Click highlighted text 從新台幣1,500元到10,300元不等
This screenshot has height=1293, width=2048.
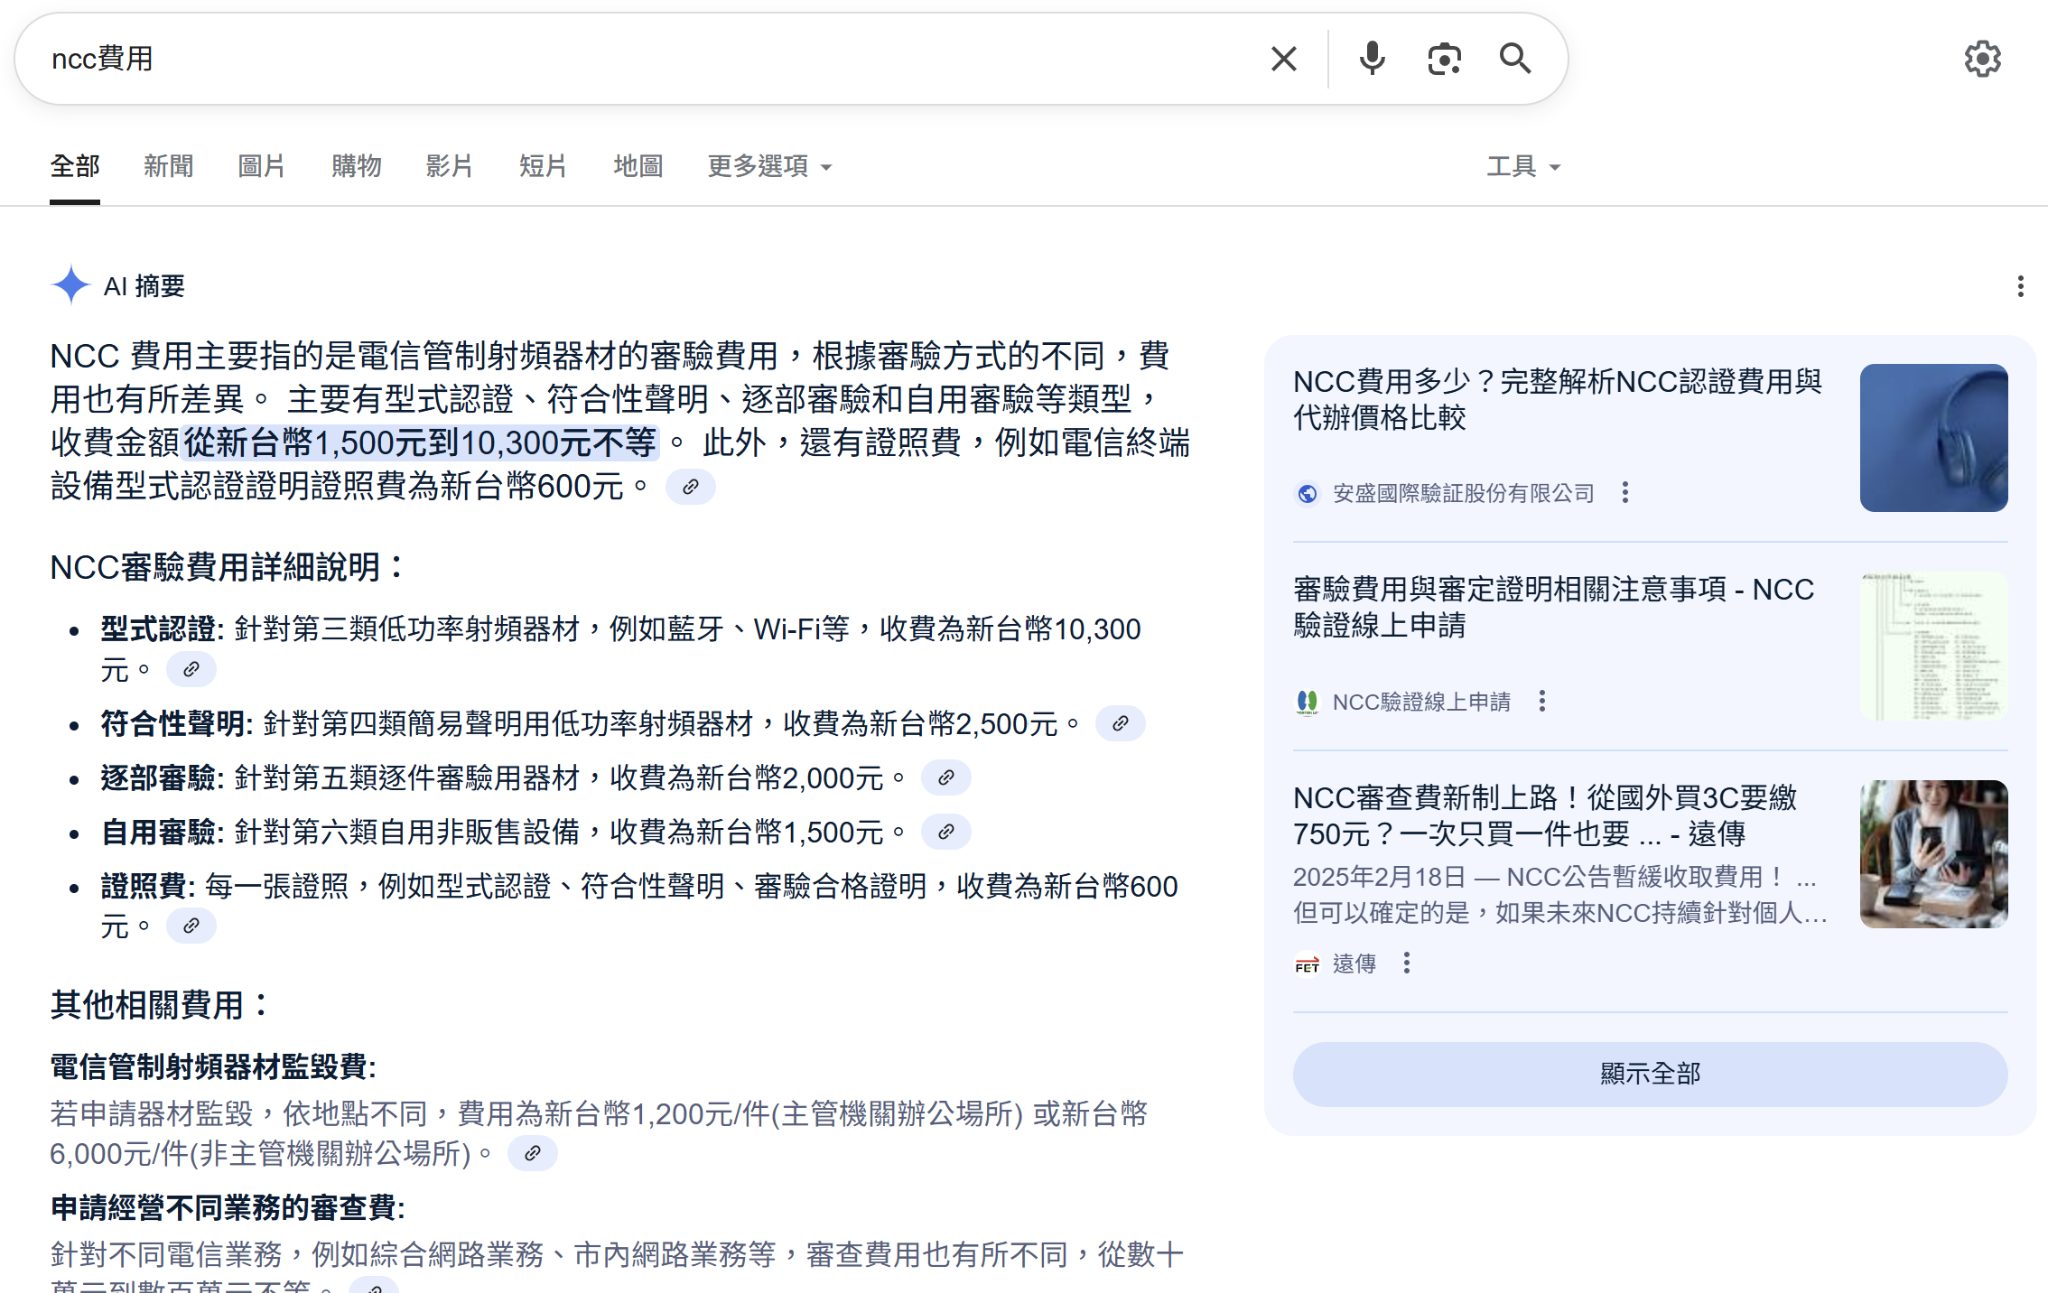coord(420,442)
